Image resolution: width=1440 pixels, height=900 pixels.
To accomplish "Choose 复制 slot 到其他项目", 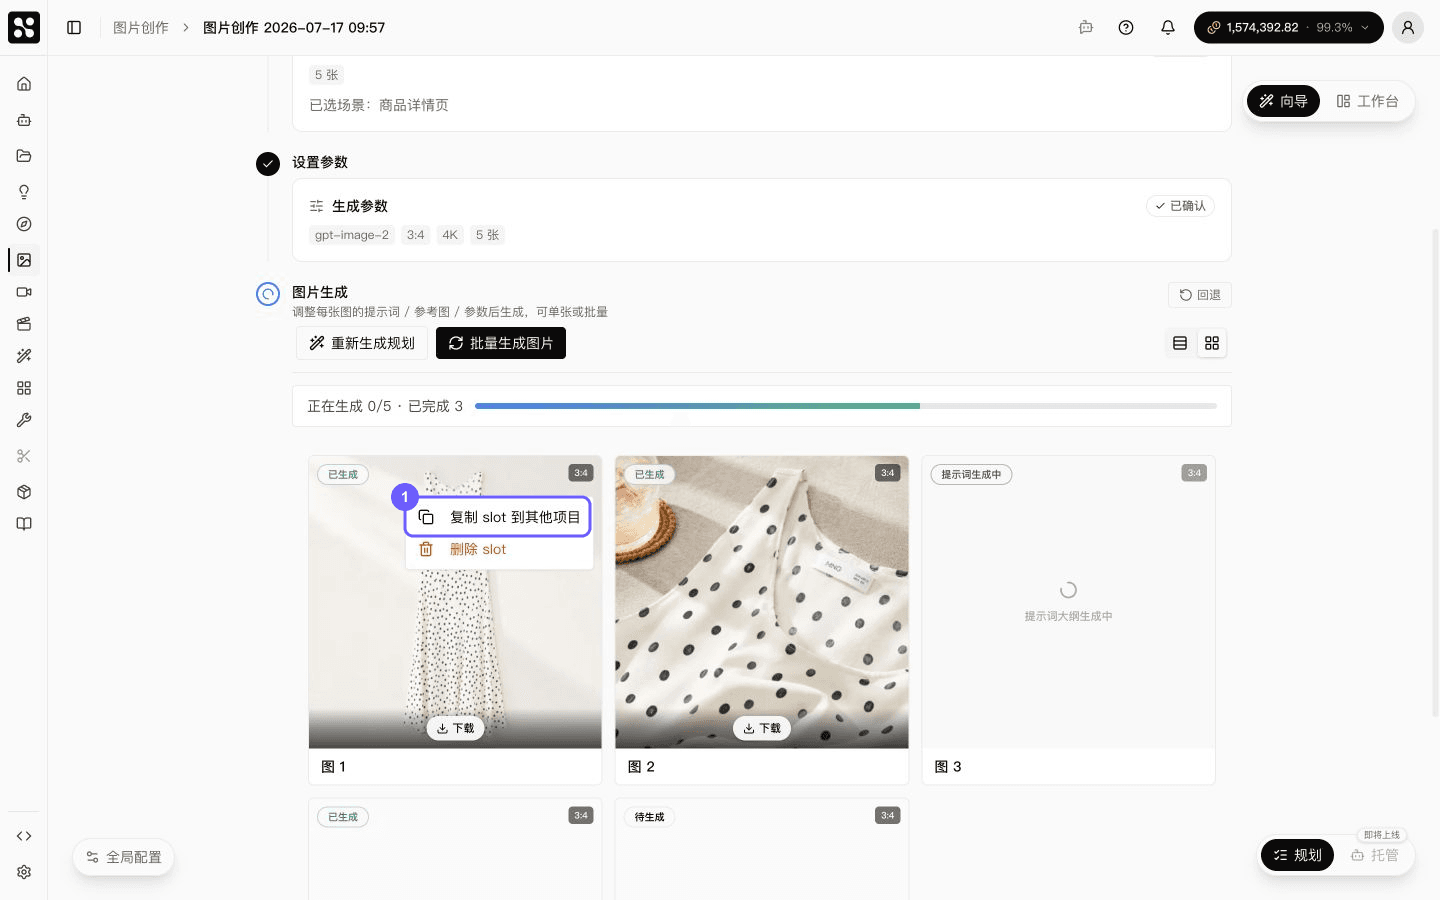I will click(498, 517).
